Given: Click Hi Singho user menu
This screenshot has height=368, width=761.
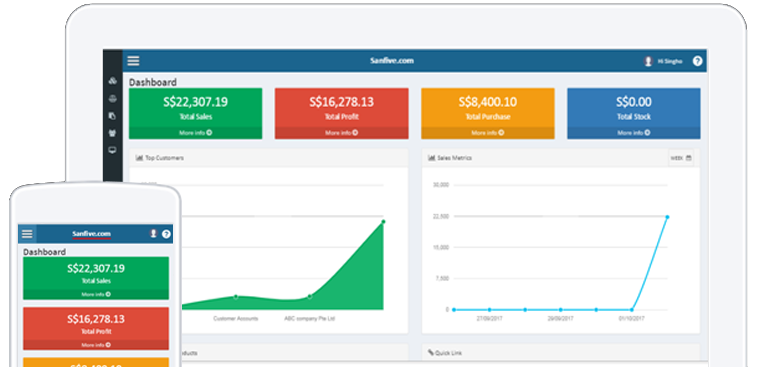Looking at the screenshot, I should click(670, 62).
